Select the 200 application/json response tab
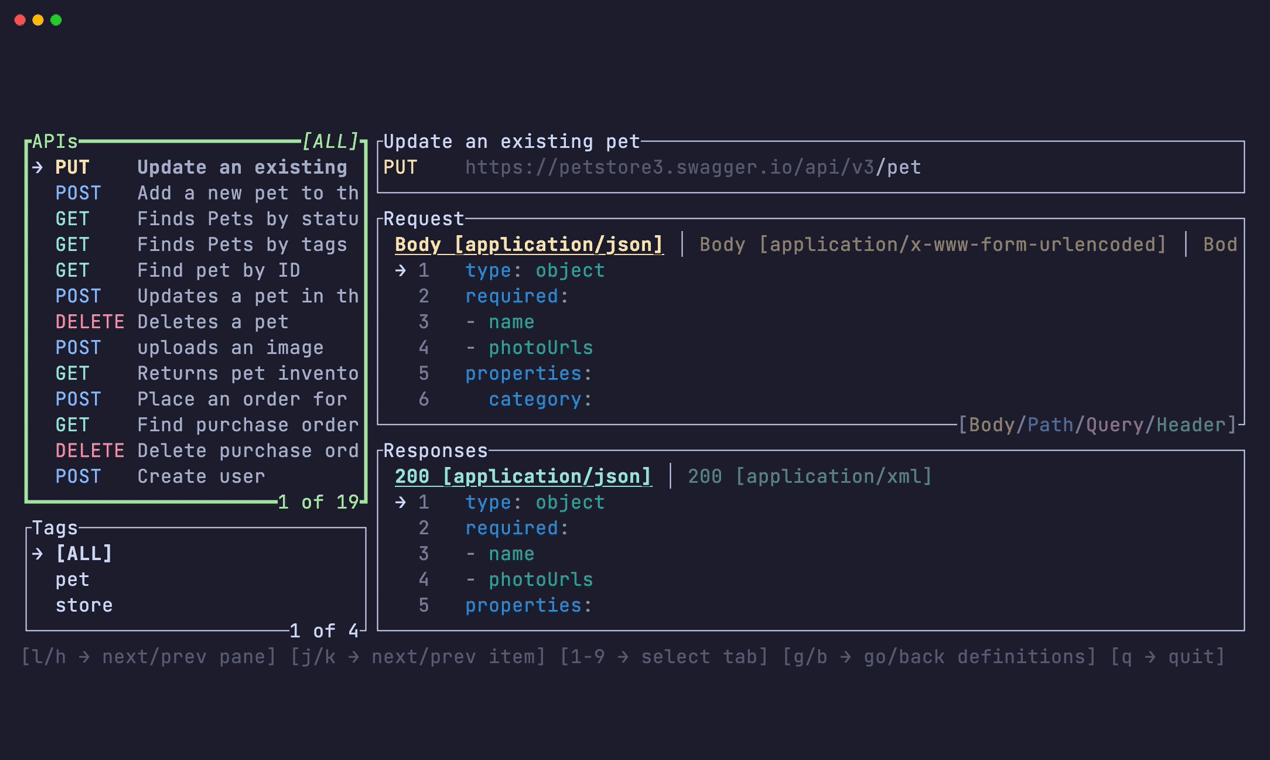 (522, 476)
